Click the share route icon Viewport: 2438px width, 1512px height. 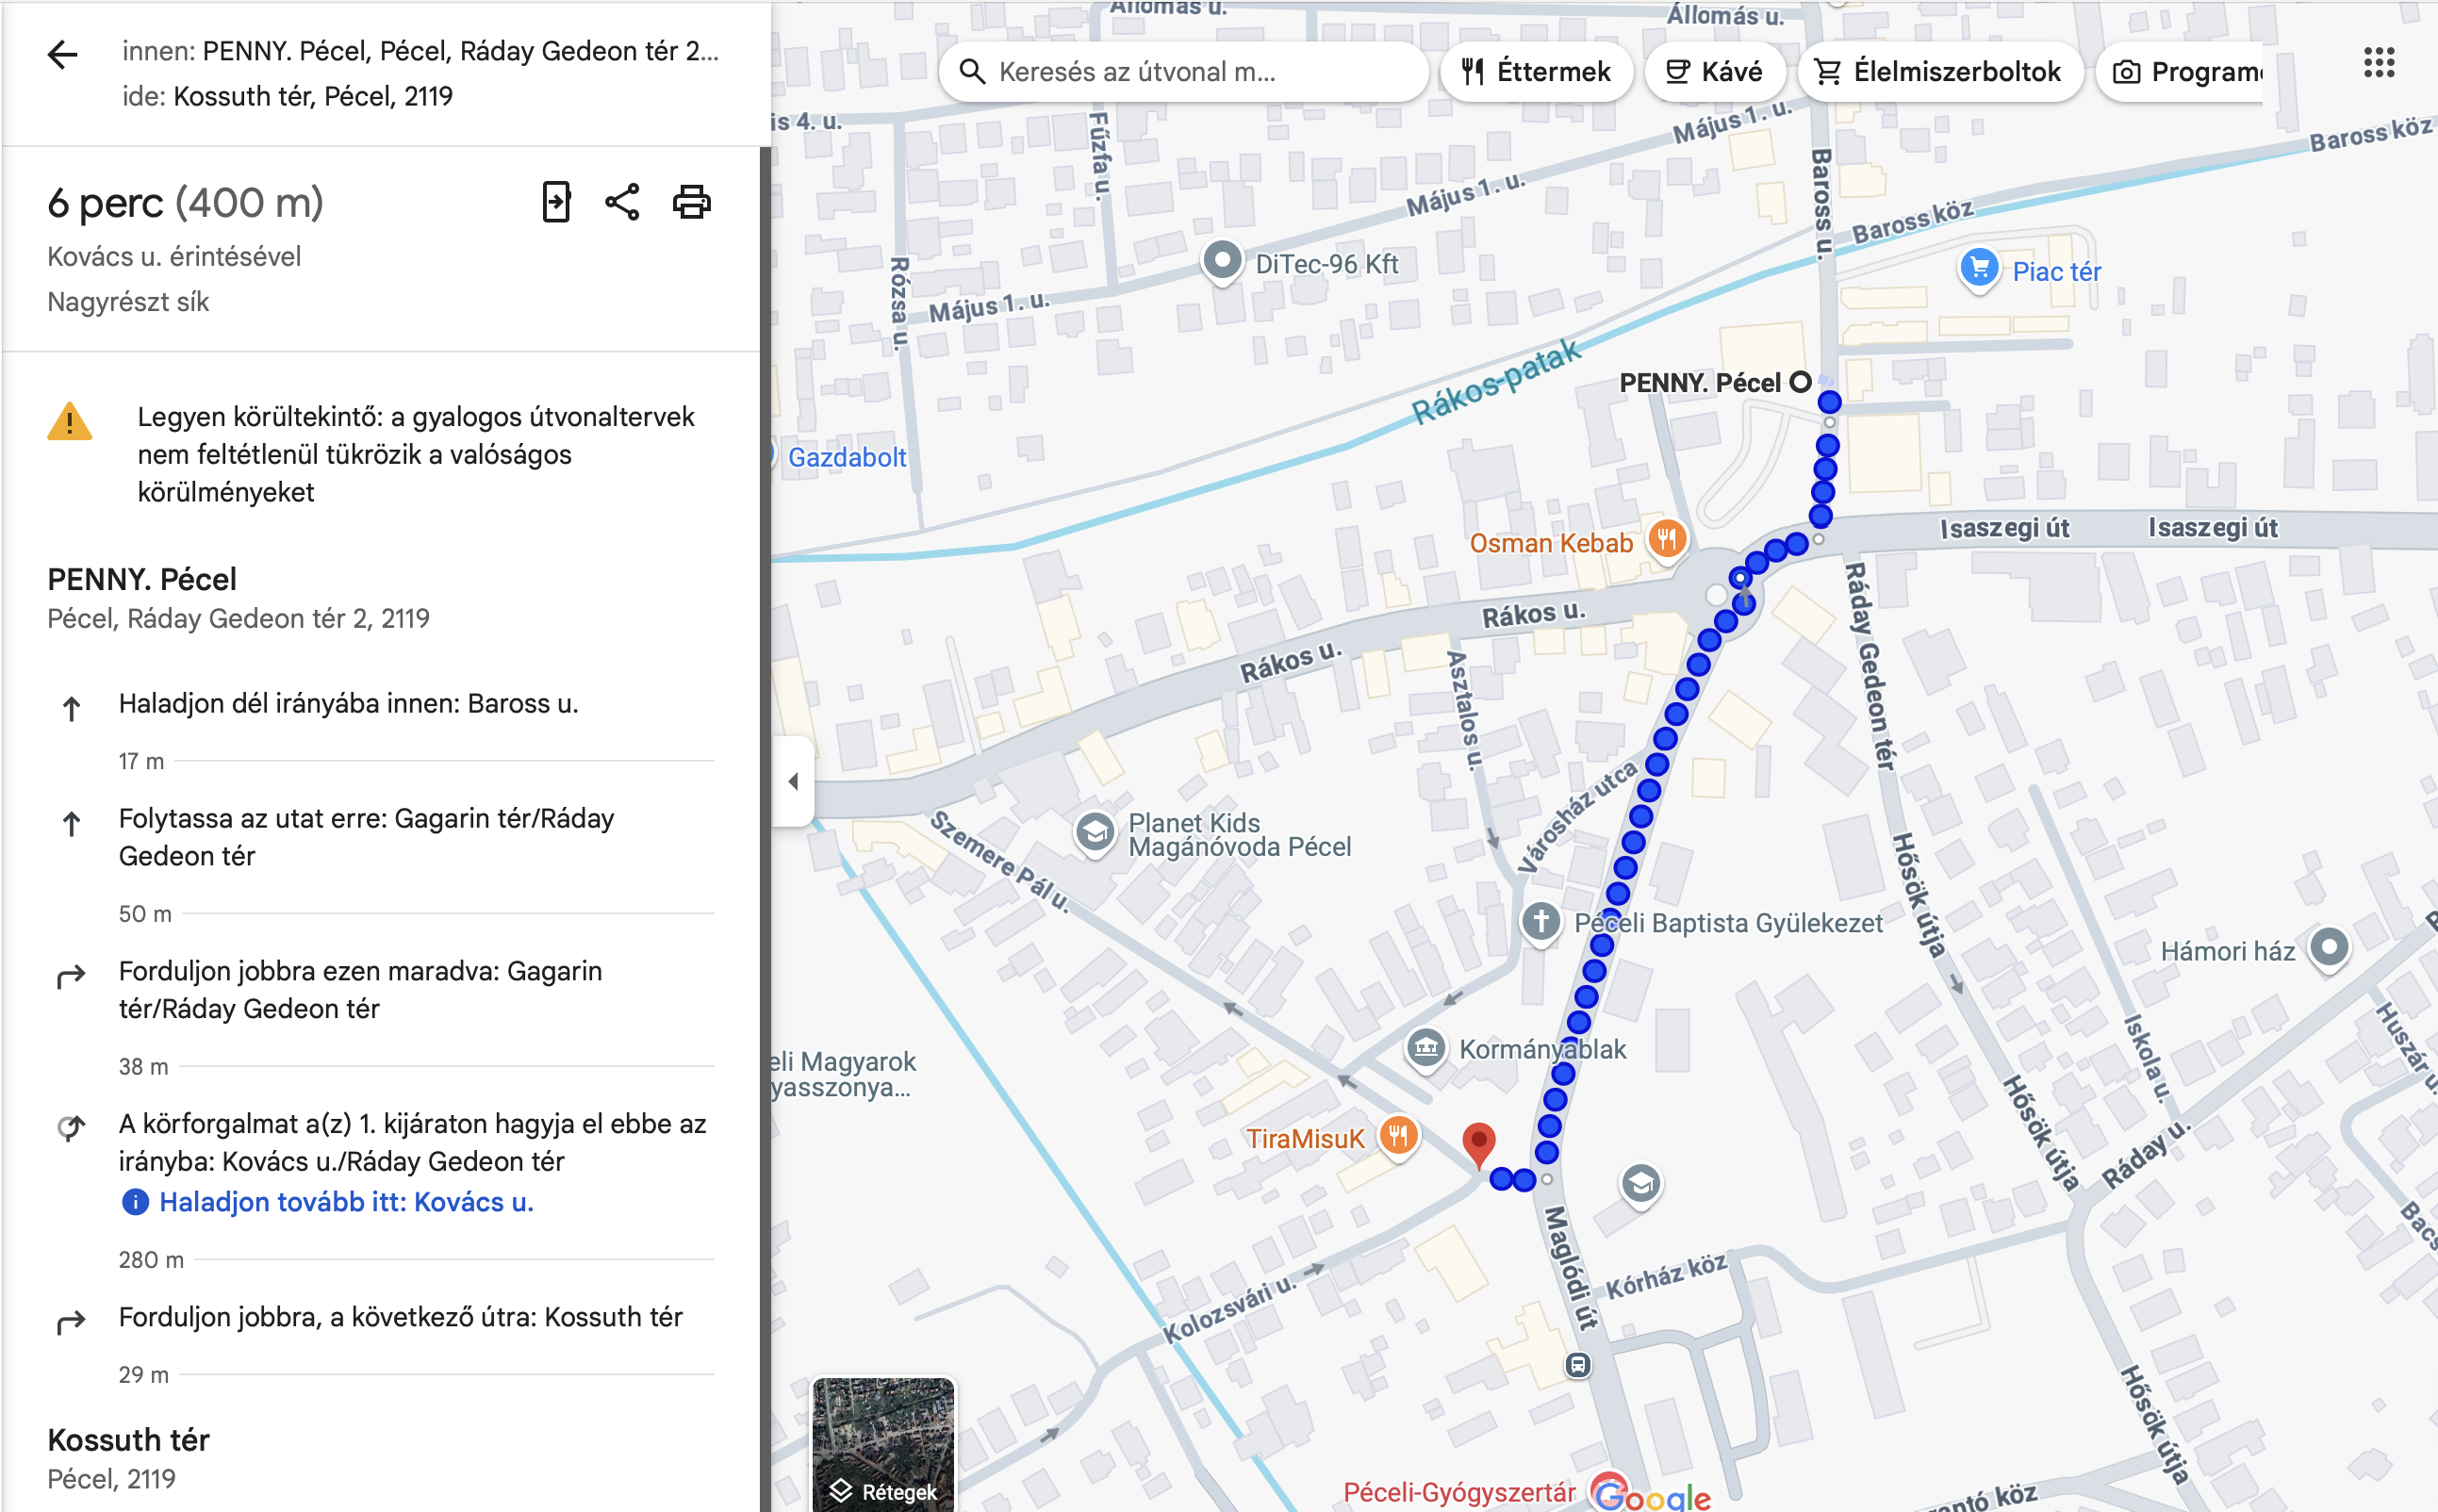(x=622, y=202)
